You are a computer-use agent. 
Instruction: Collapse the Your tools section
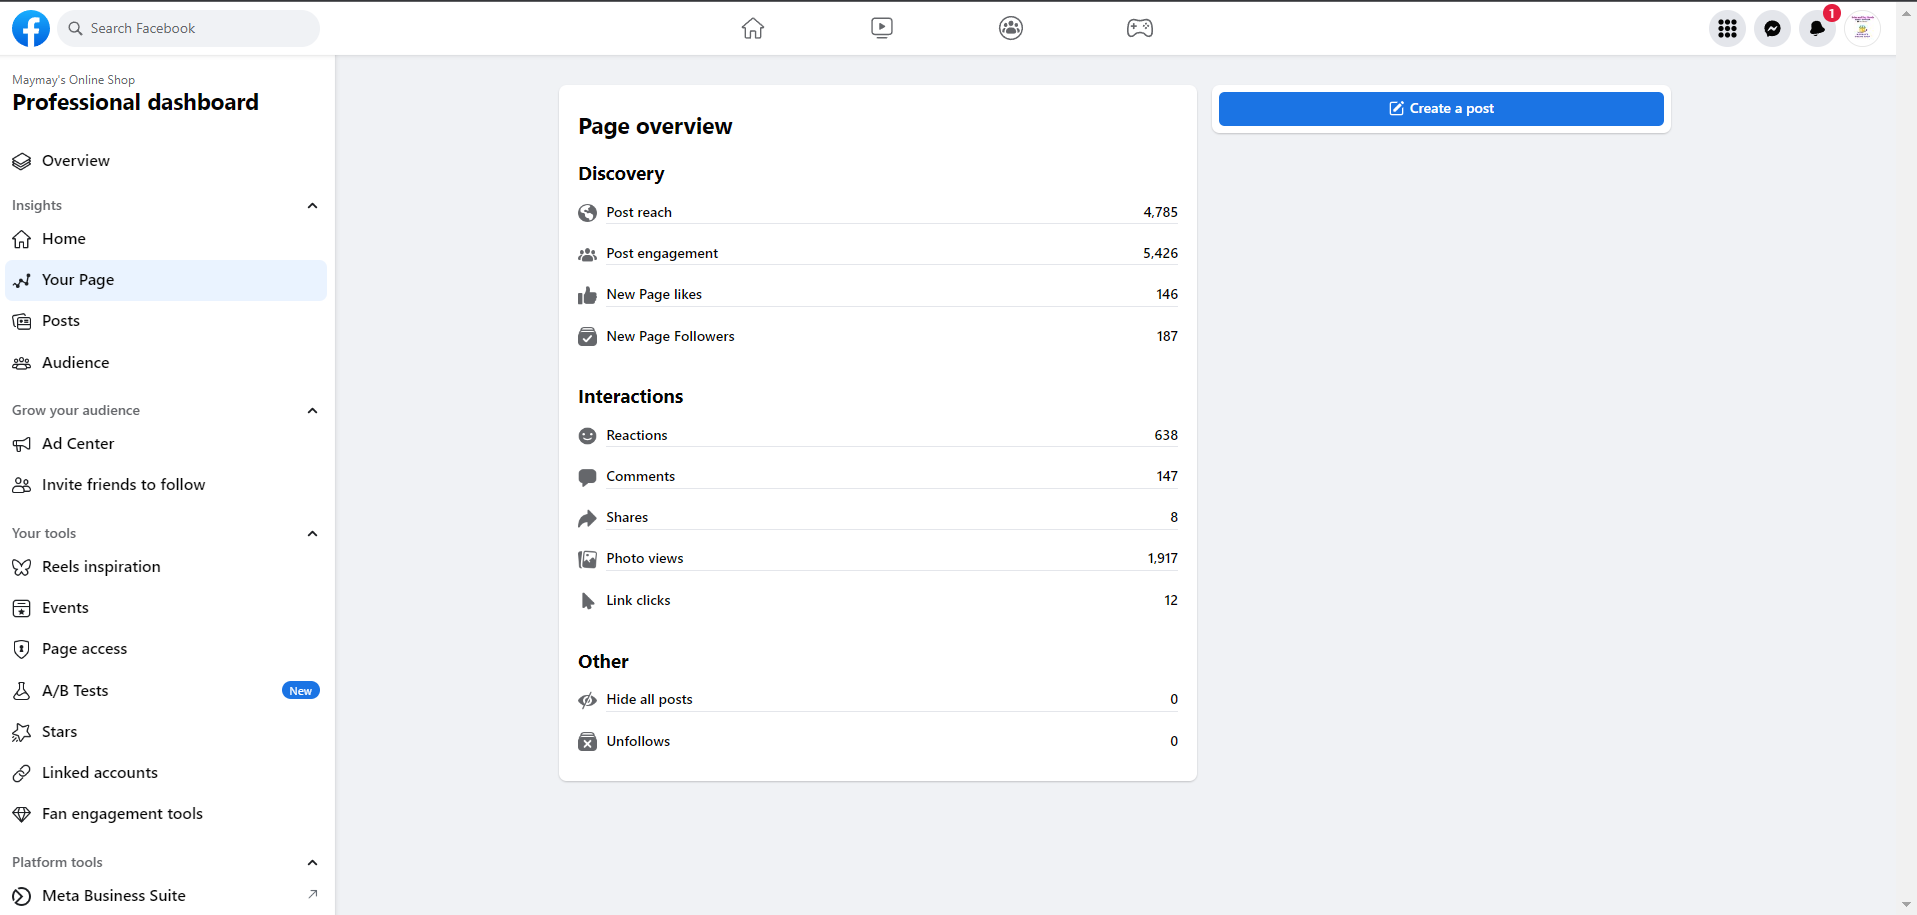[x=312, y=534]
